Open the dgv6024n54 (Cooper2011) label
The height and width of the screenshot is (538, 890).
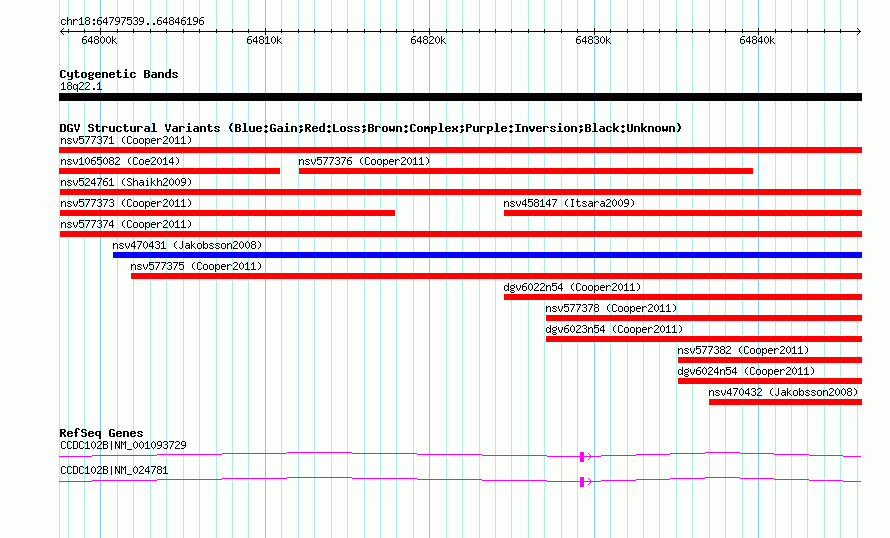pos(746,371)
